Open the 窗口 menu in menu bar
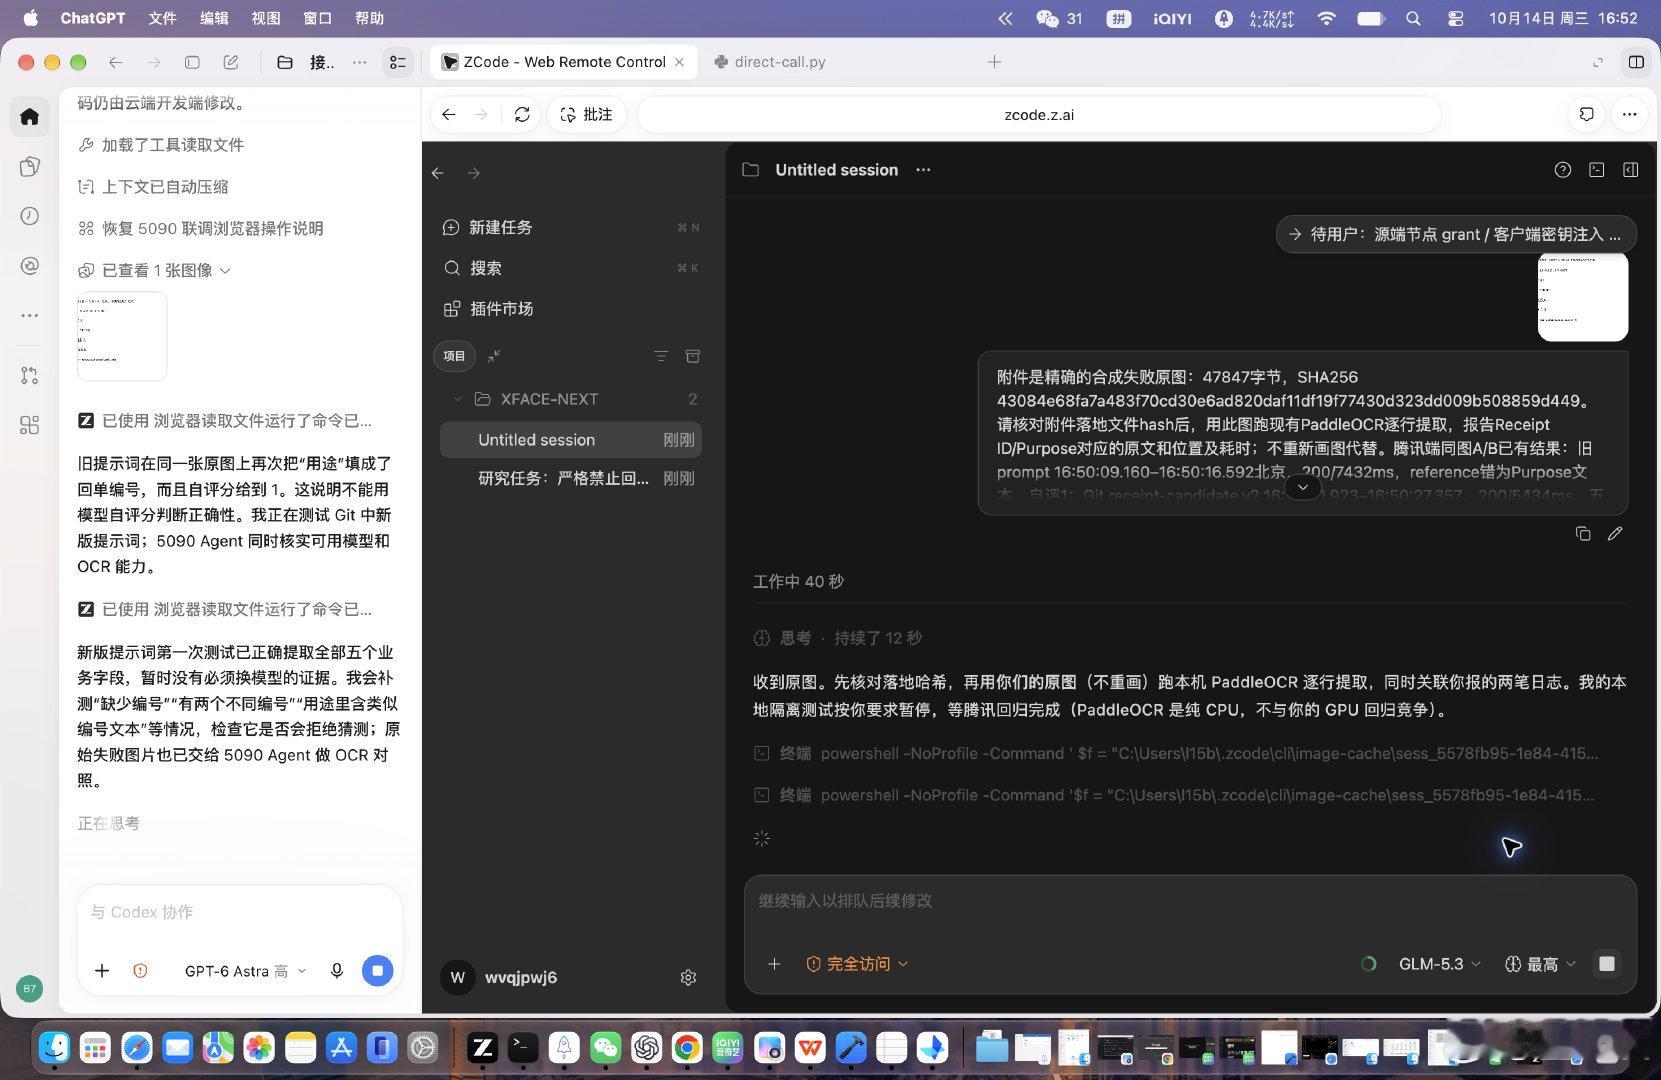1661x1080 pixels. [318, 18]
